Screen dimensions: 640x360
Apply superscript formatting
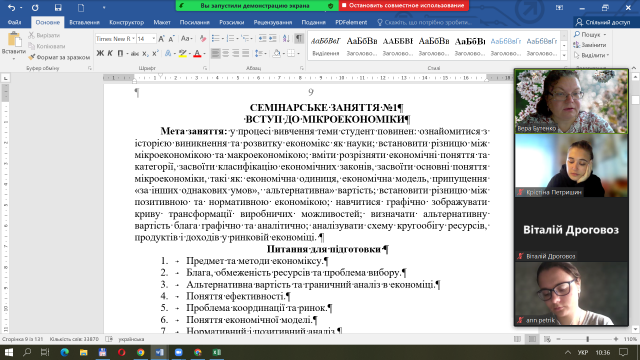[x=155, y=53]
